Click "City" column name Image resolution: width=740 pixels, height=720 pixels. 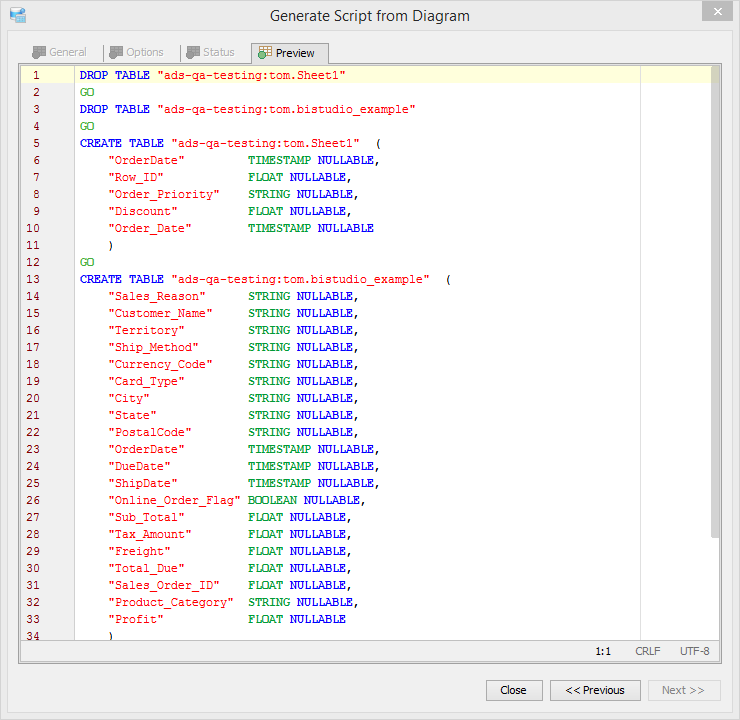[x=129, y=398]
